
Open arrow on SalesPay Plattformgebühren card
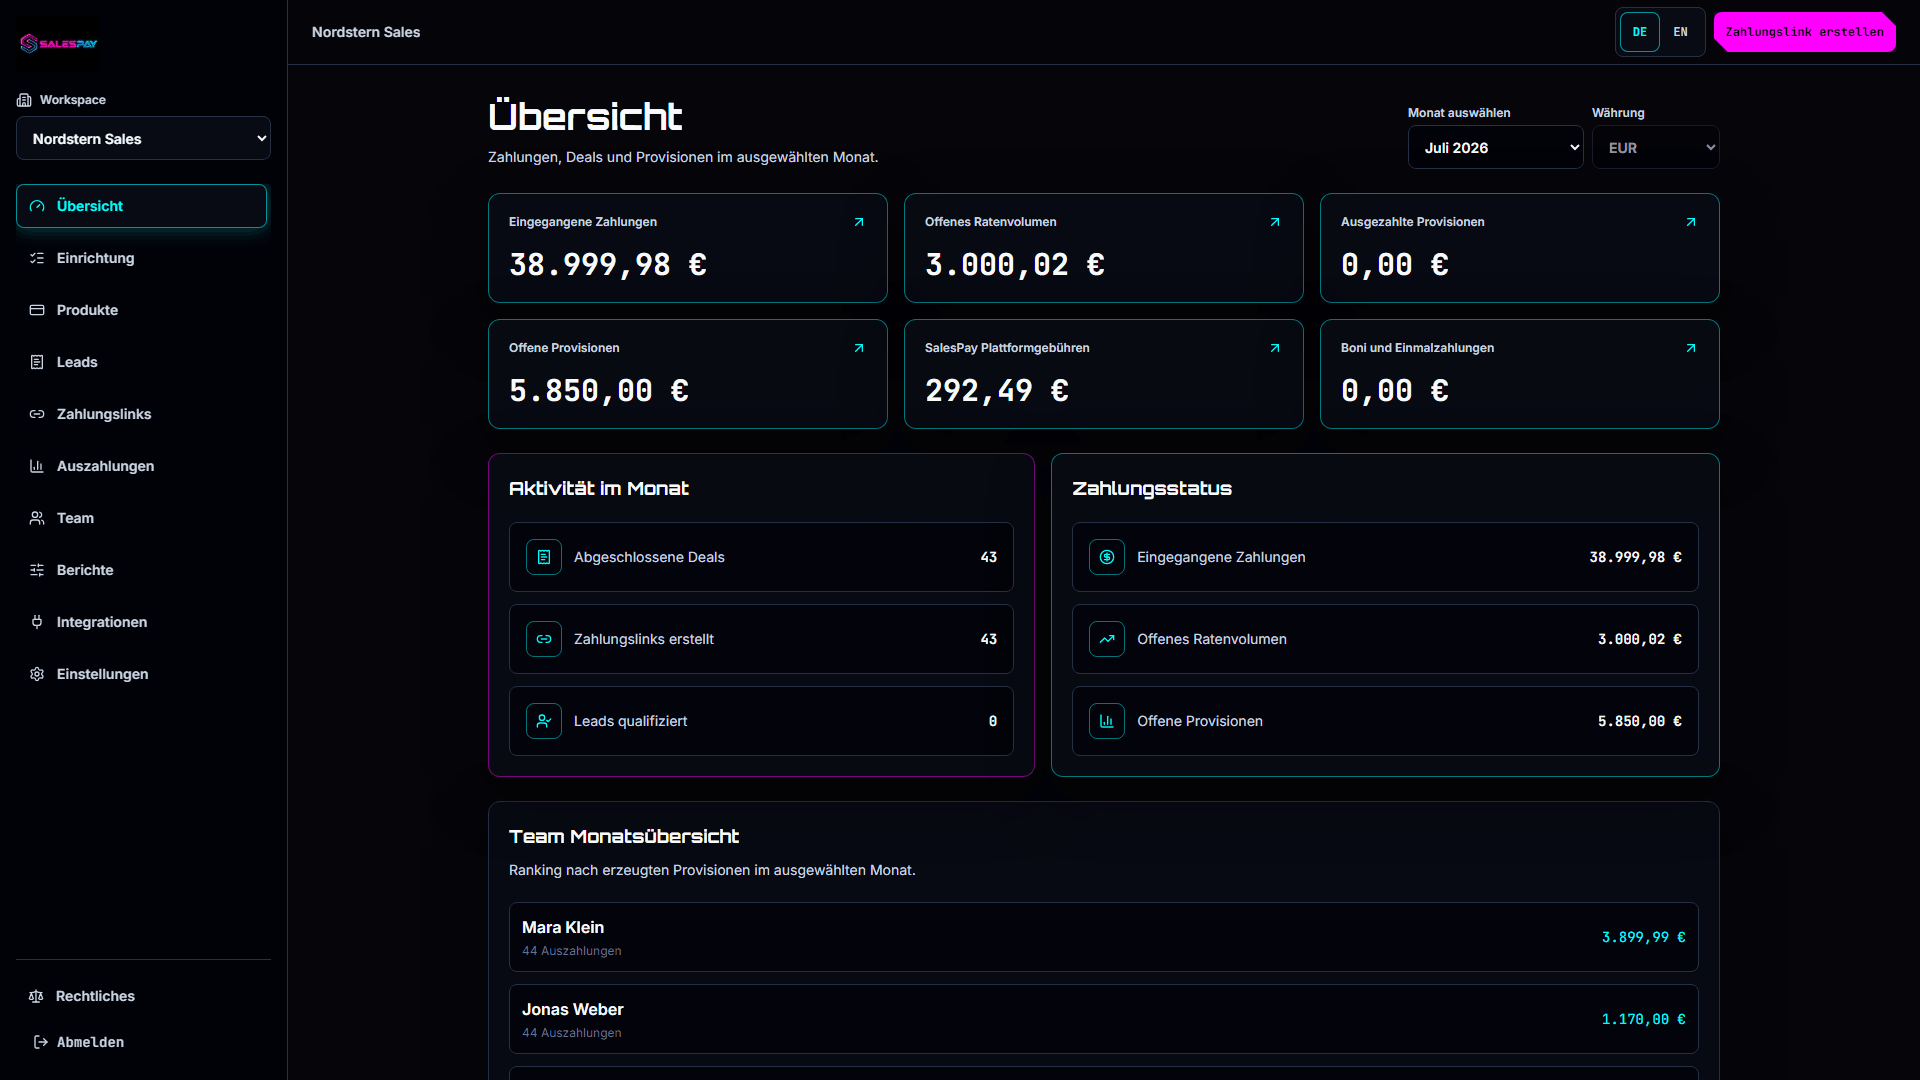(x=1275, y=348)
